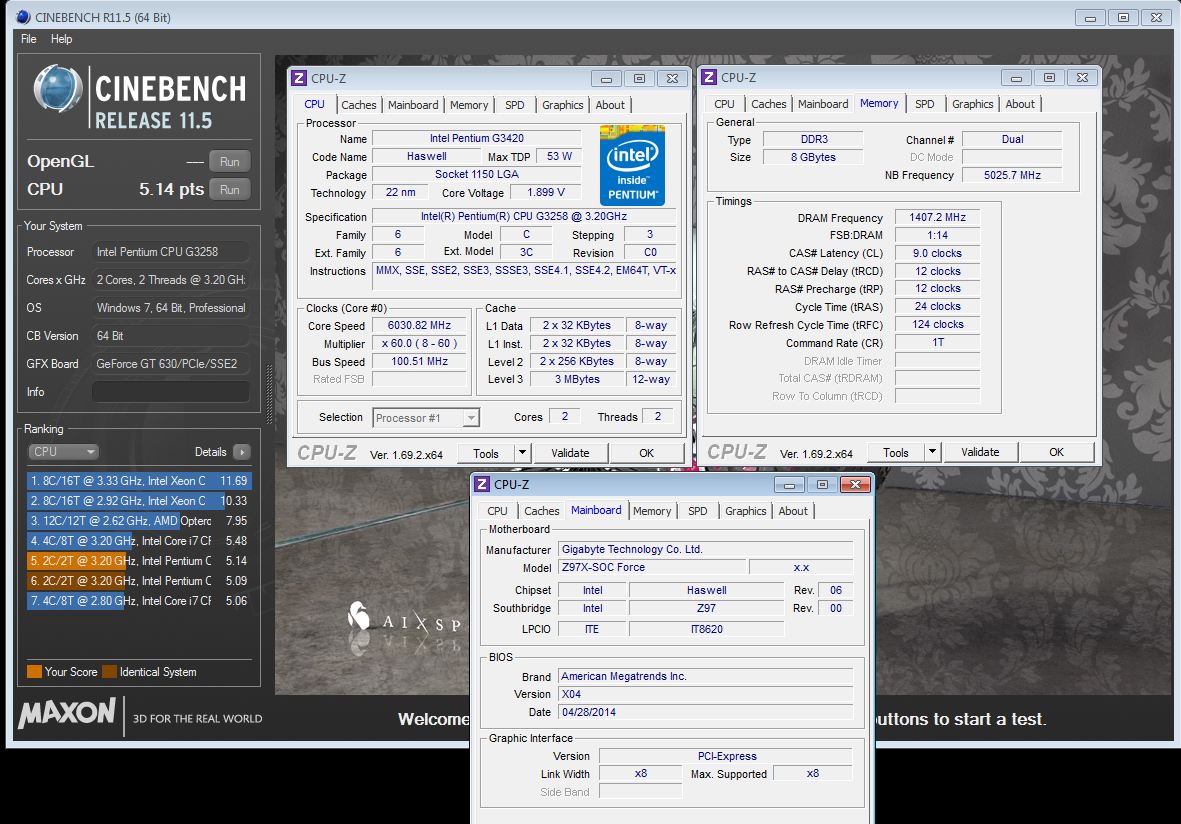Click the Cinebench panel resize grip handle
Viewport: 1181px width, 824px height.
point(269,394)
